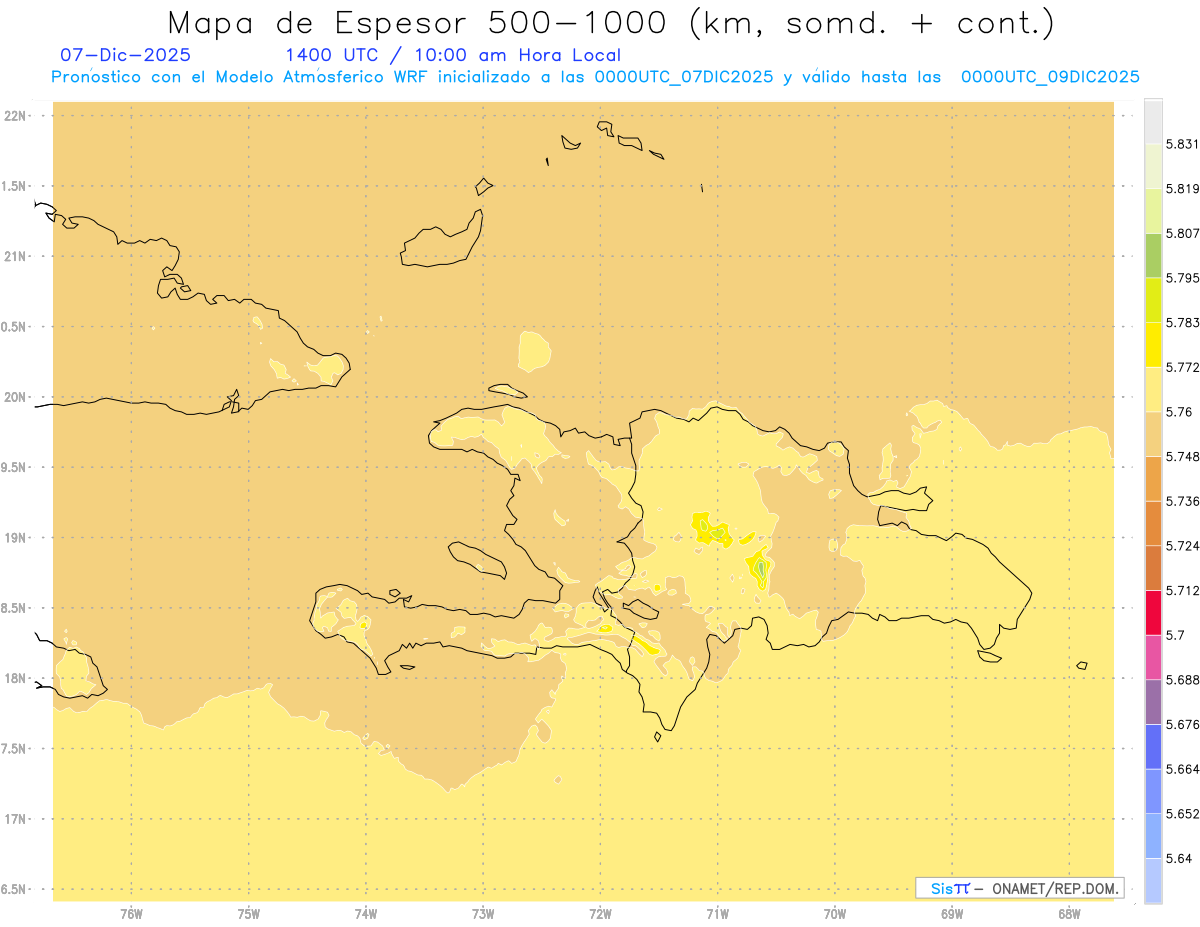Click the 73W longitude label
The image size is (1200, 927).
click(483, 914)
